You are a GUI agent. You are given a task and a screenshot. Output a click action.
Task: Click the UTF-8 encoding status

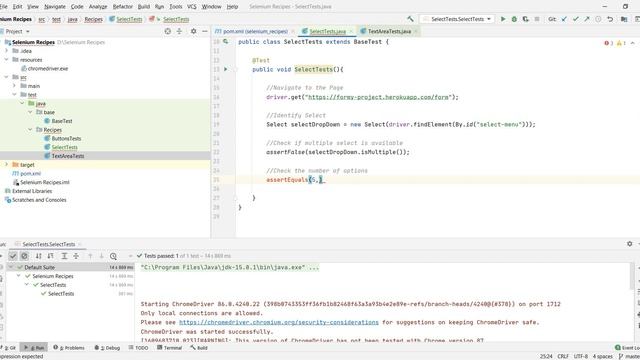click(x=580, y=356)
